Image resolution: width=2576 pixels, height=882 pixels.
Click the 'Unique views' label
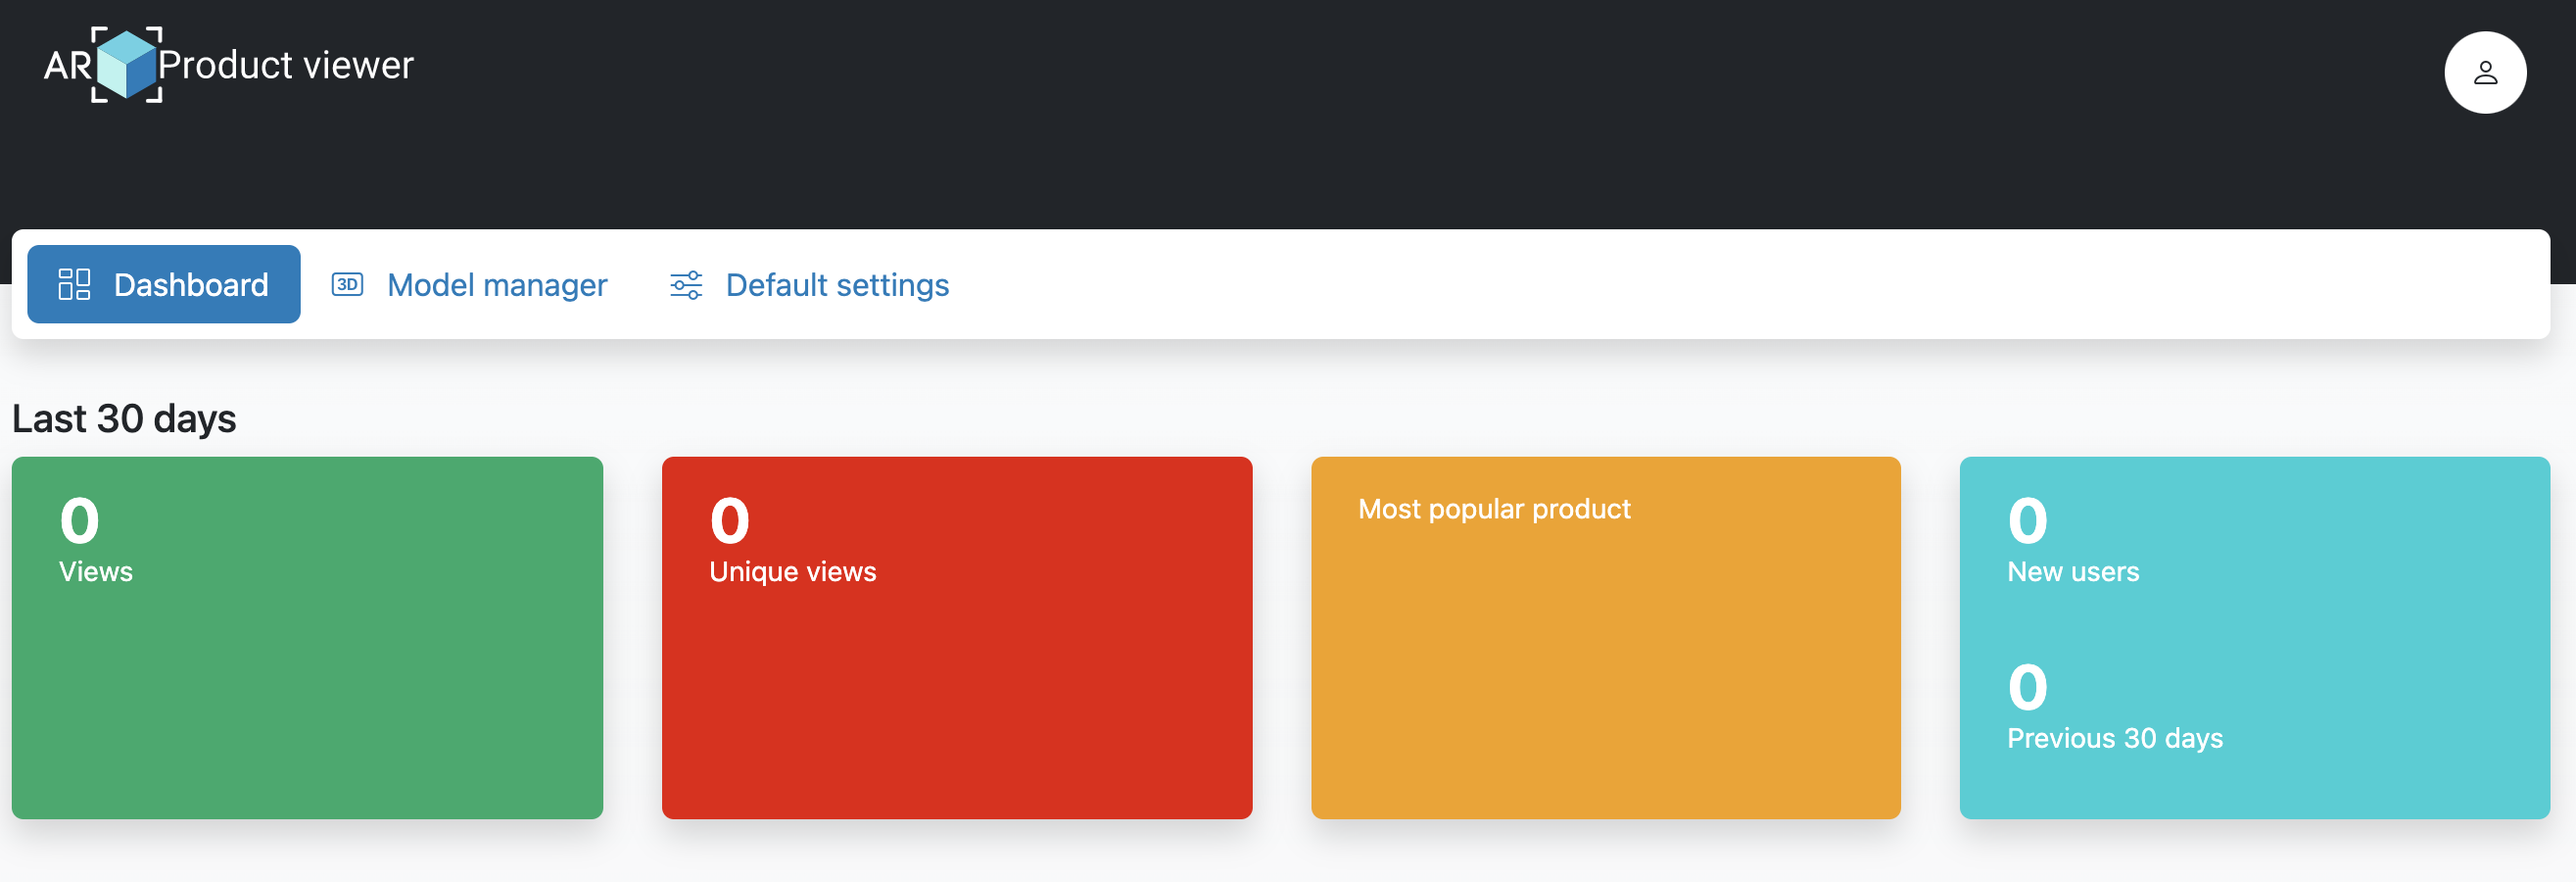point(792,571)
